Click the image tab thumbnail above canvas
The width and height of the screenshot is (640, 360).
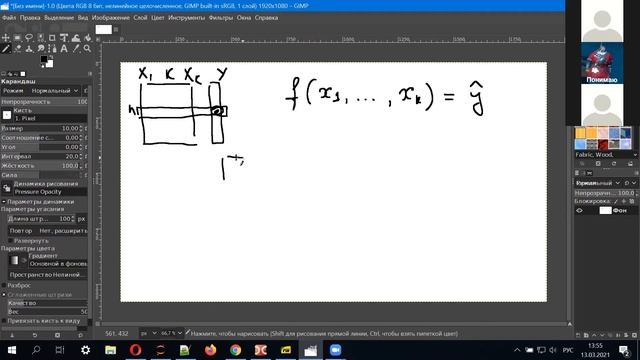pyautogui.click(x=104, y=29)
